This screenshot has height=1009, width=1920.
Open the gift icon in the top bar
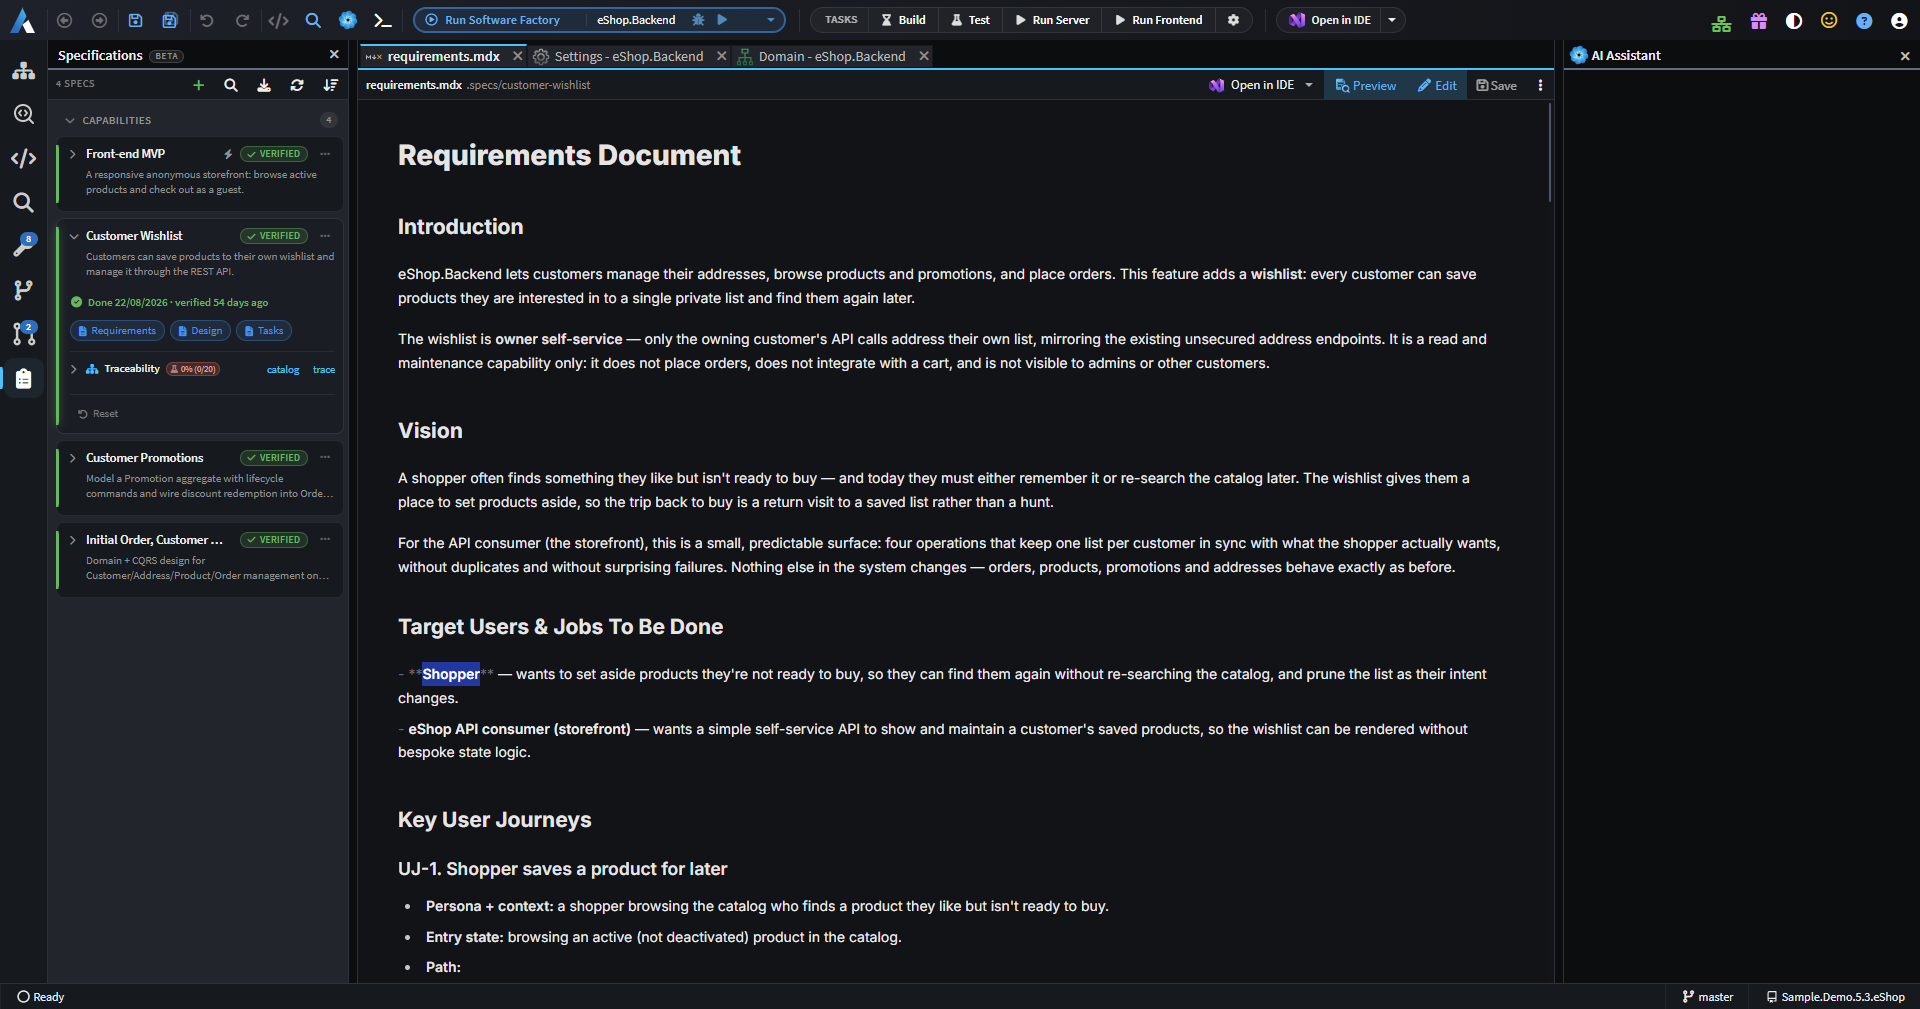click(1759, 20)
